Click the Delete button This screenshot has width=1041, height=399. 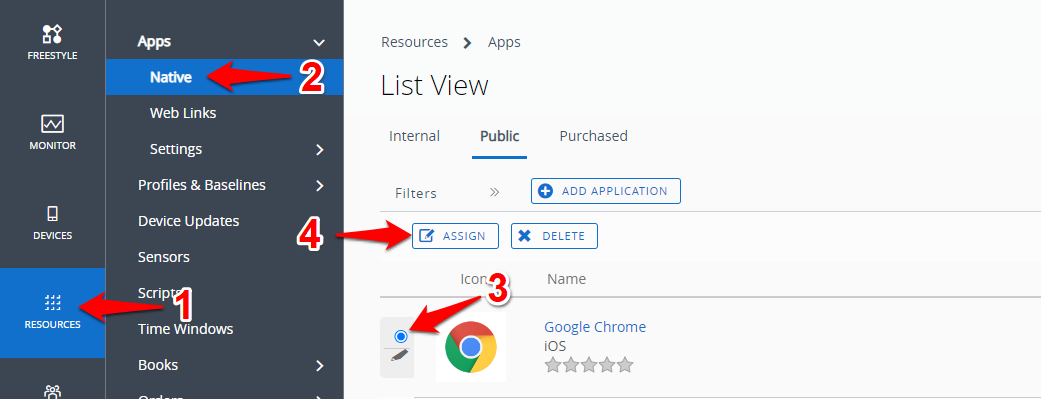click(x=554, y=236)
